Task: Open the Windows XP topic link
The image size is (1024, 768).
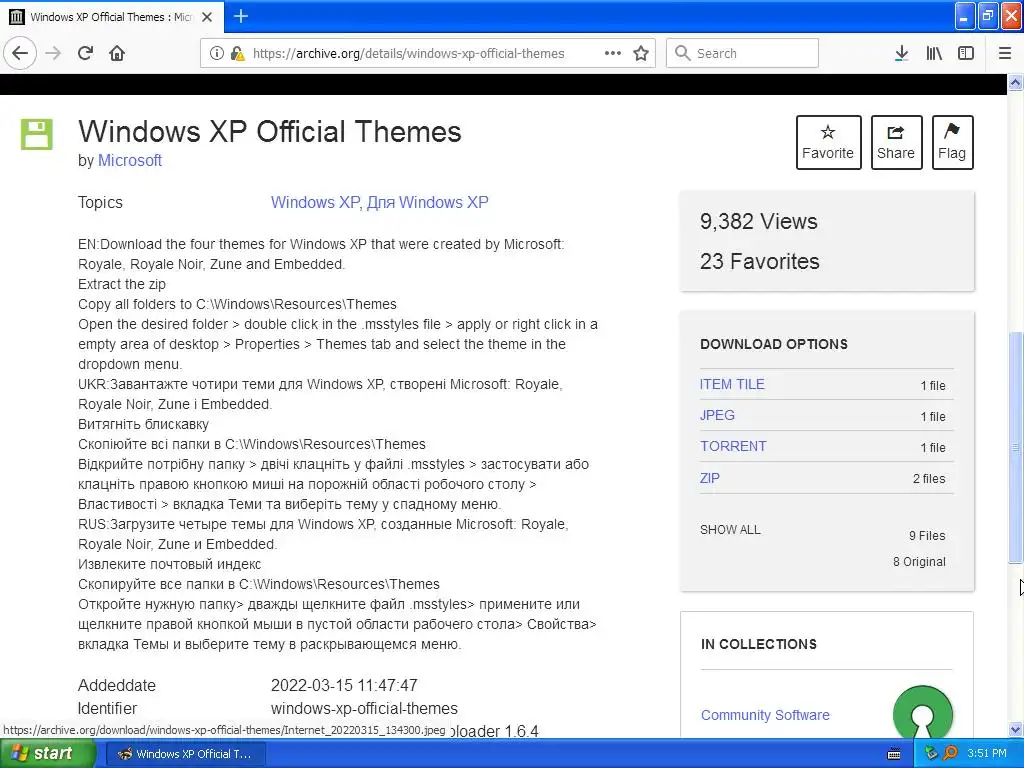Action: [314, 202]
